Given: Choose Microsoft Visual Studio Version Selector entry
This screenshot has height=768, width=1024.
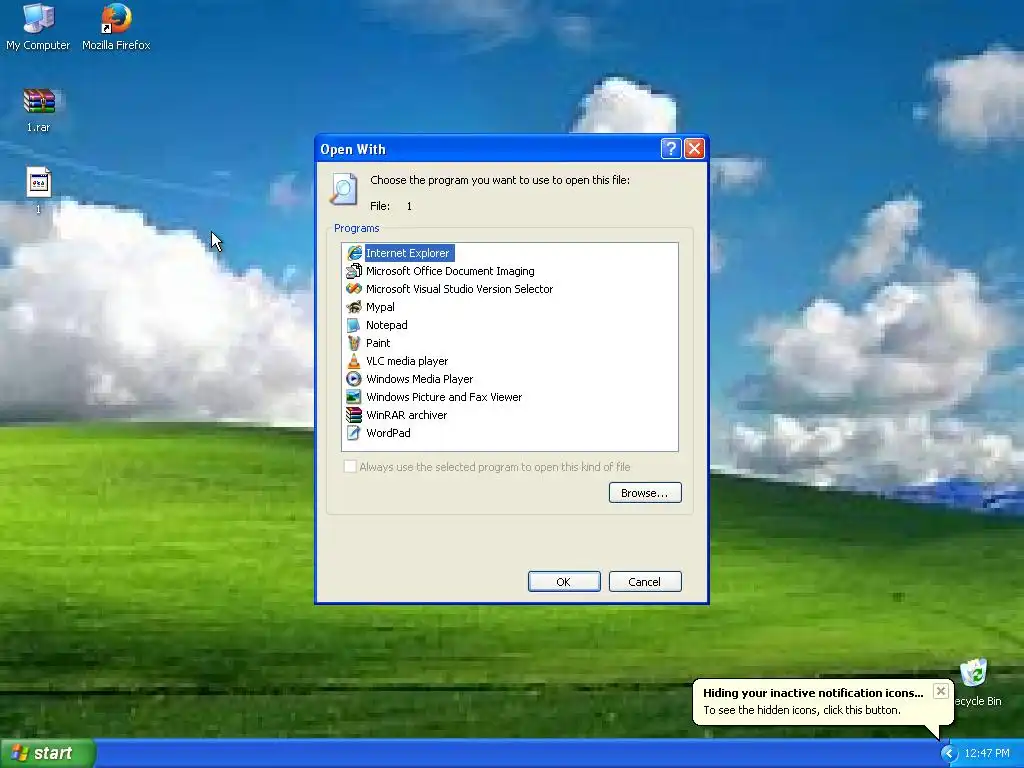Looking at the screenshot, I should tap(459, 289).
